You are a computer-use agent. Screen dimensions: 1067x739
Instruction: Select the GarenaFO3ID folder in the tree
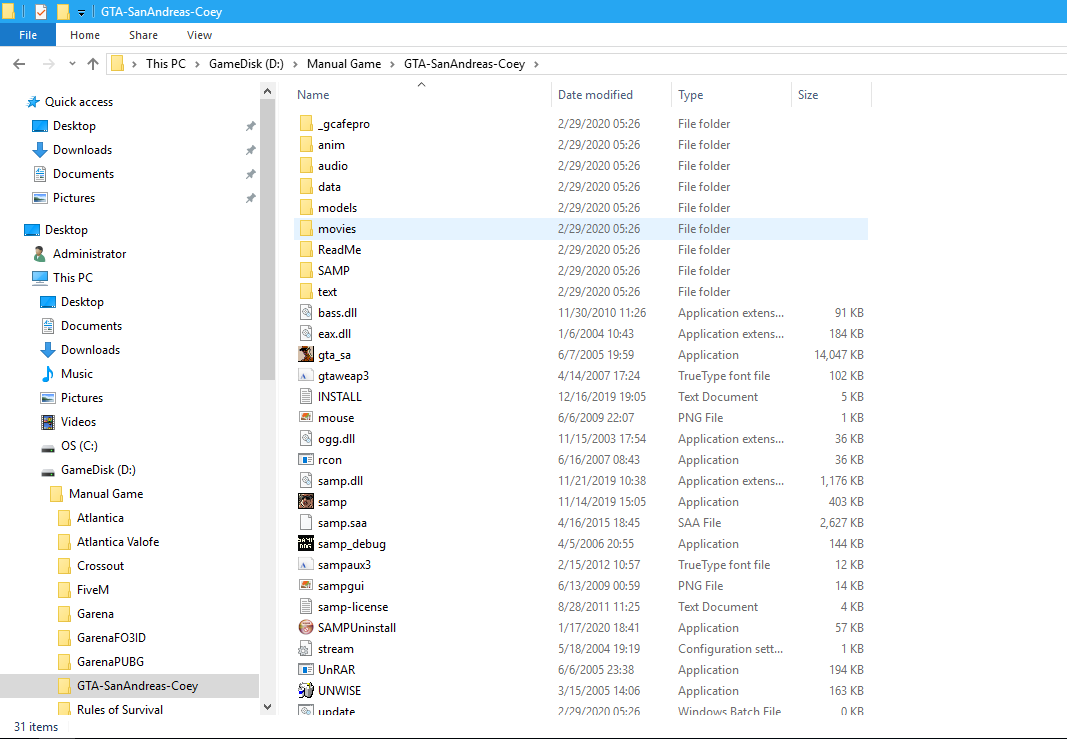tap(111, 638)
